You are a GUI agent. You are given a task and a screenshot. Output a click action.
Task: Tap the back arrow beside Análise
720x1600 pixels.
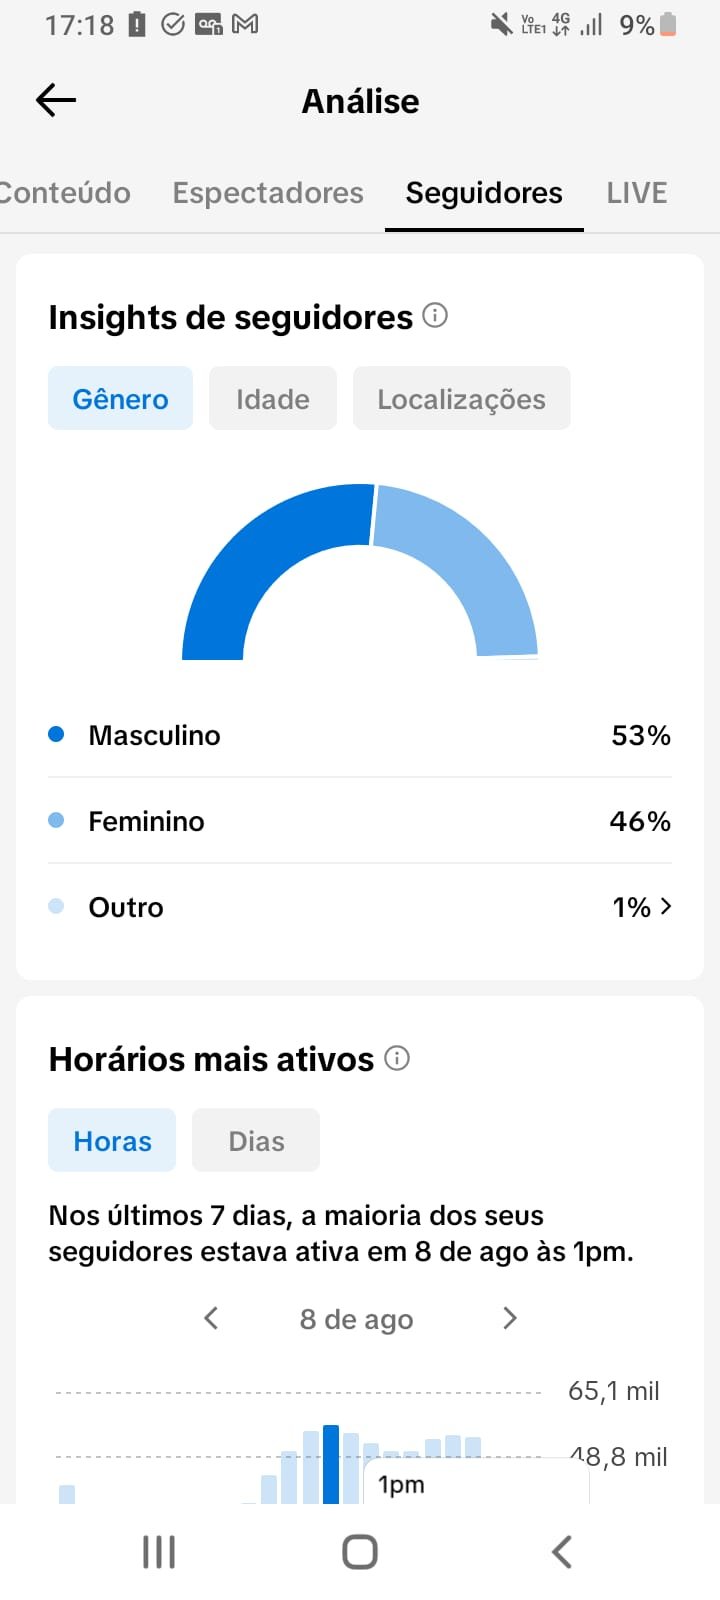click(x=56, y=100)
